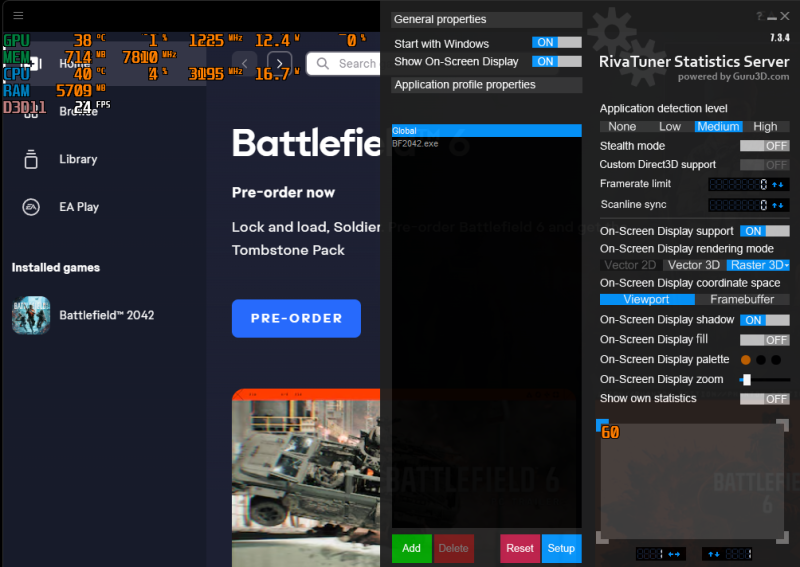Toggle Start with Windows switch
Image resolution: width=800 pixels, height=567 pixels.
[x=557, y=42]
